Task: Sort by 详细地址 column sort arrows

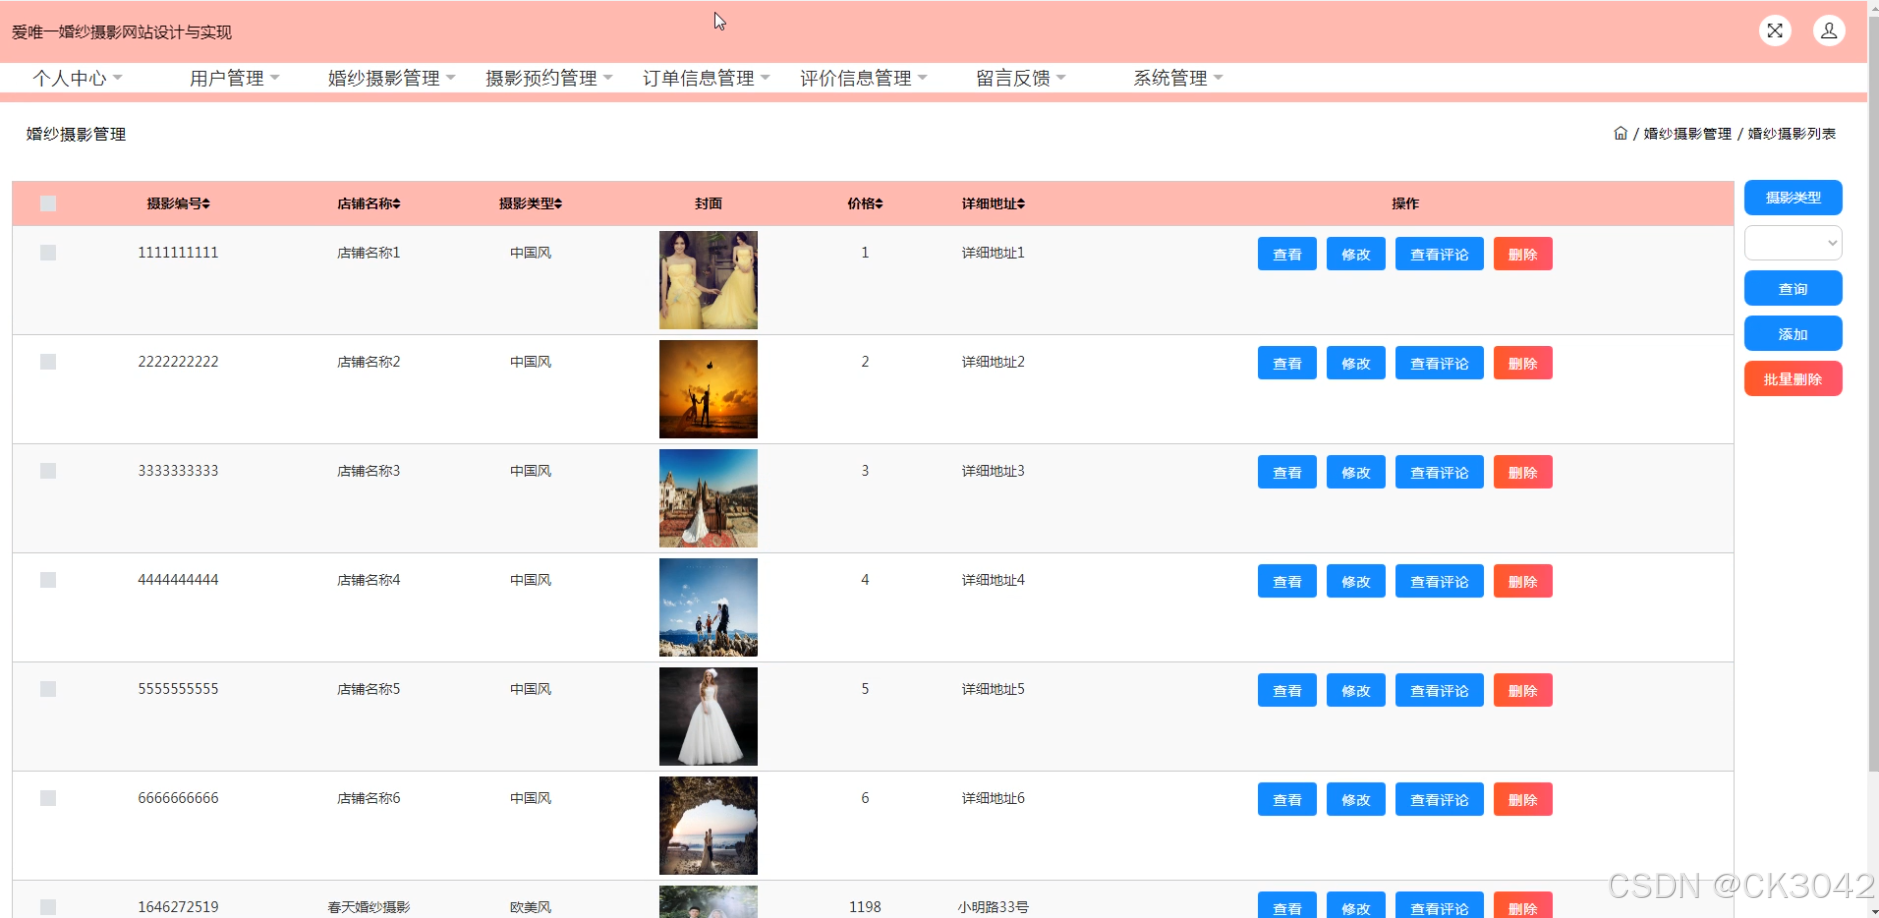Action: 1021,204
